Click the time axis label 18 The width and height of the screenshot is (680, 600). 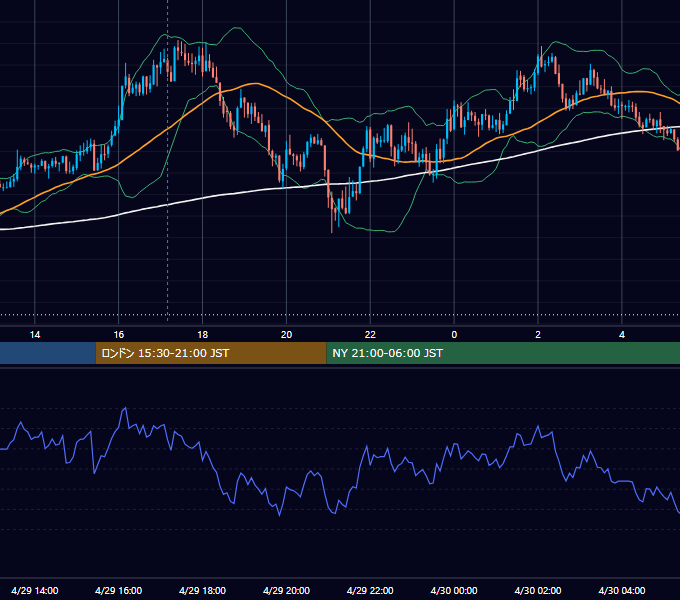203,335
